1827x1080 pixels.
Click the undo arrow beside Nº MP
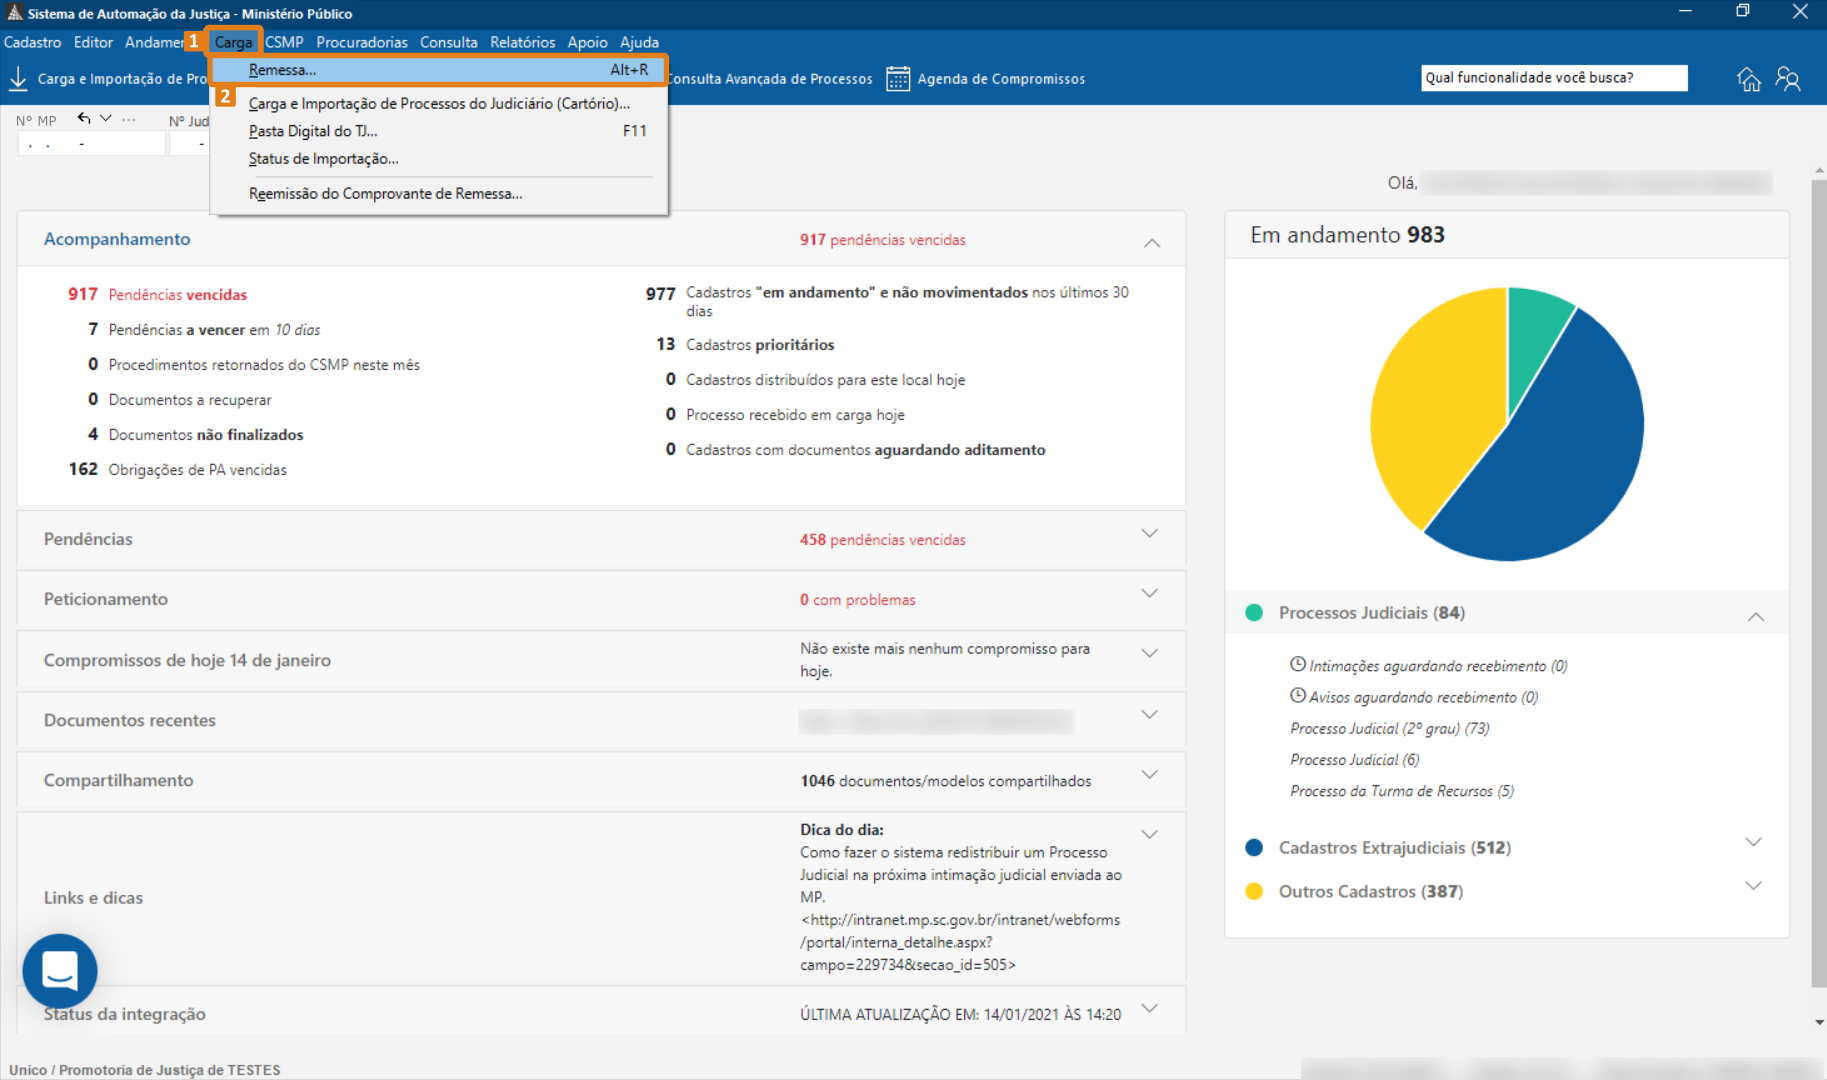(84, 119)
